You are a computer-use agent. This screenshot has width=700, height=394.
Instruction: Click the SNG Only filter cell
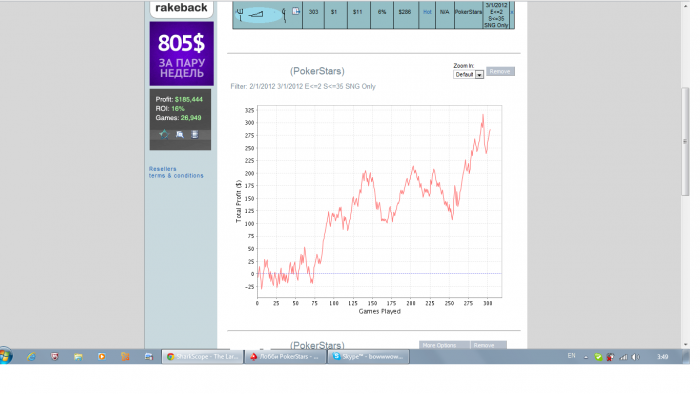point(496,15)
